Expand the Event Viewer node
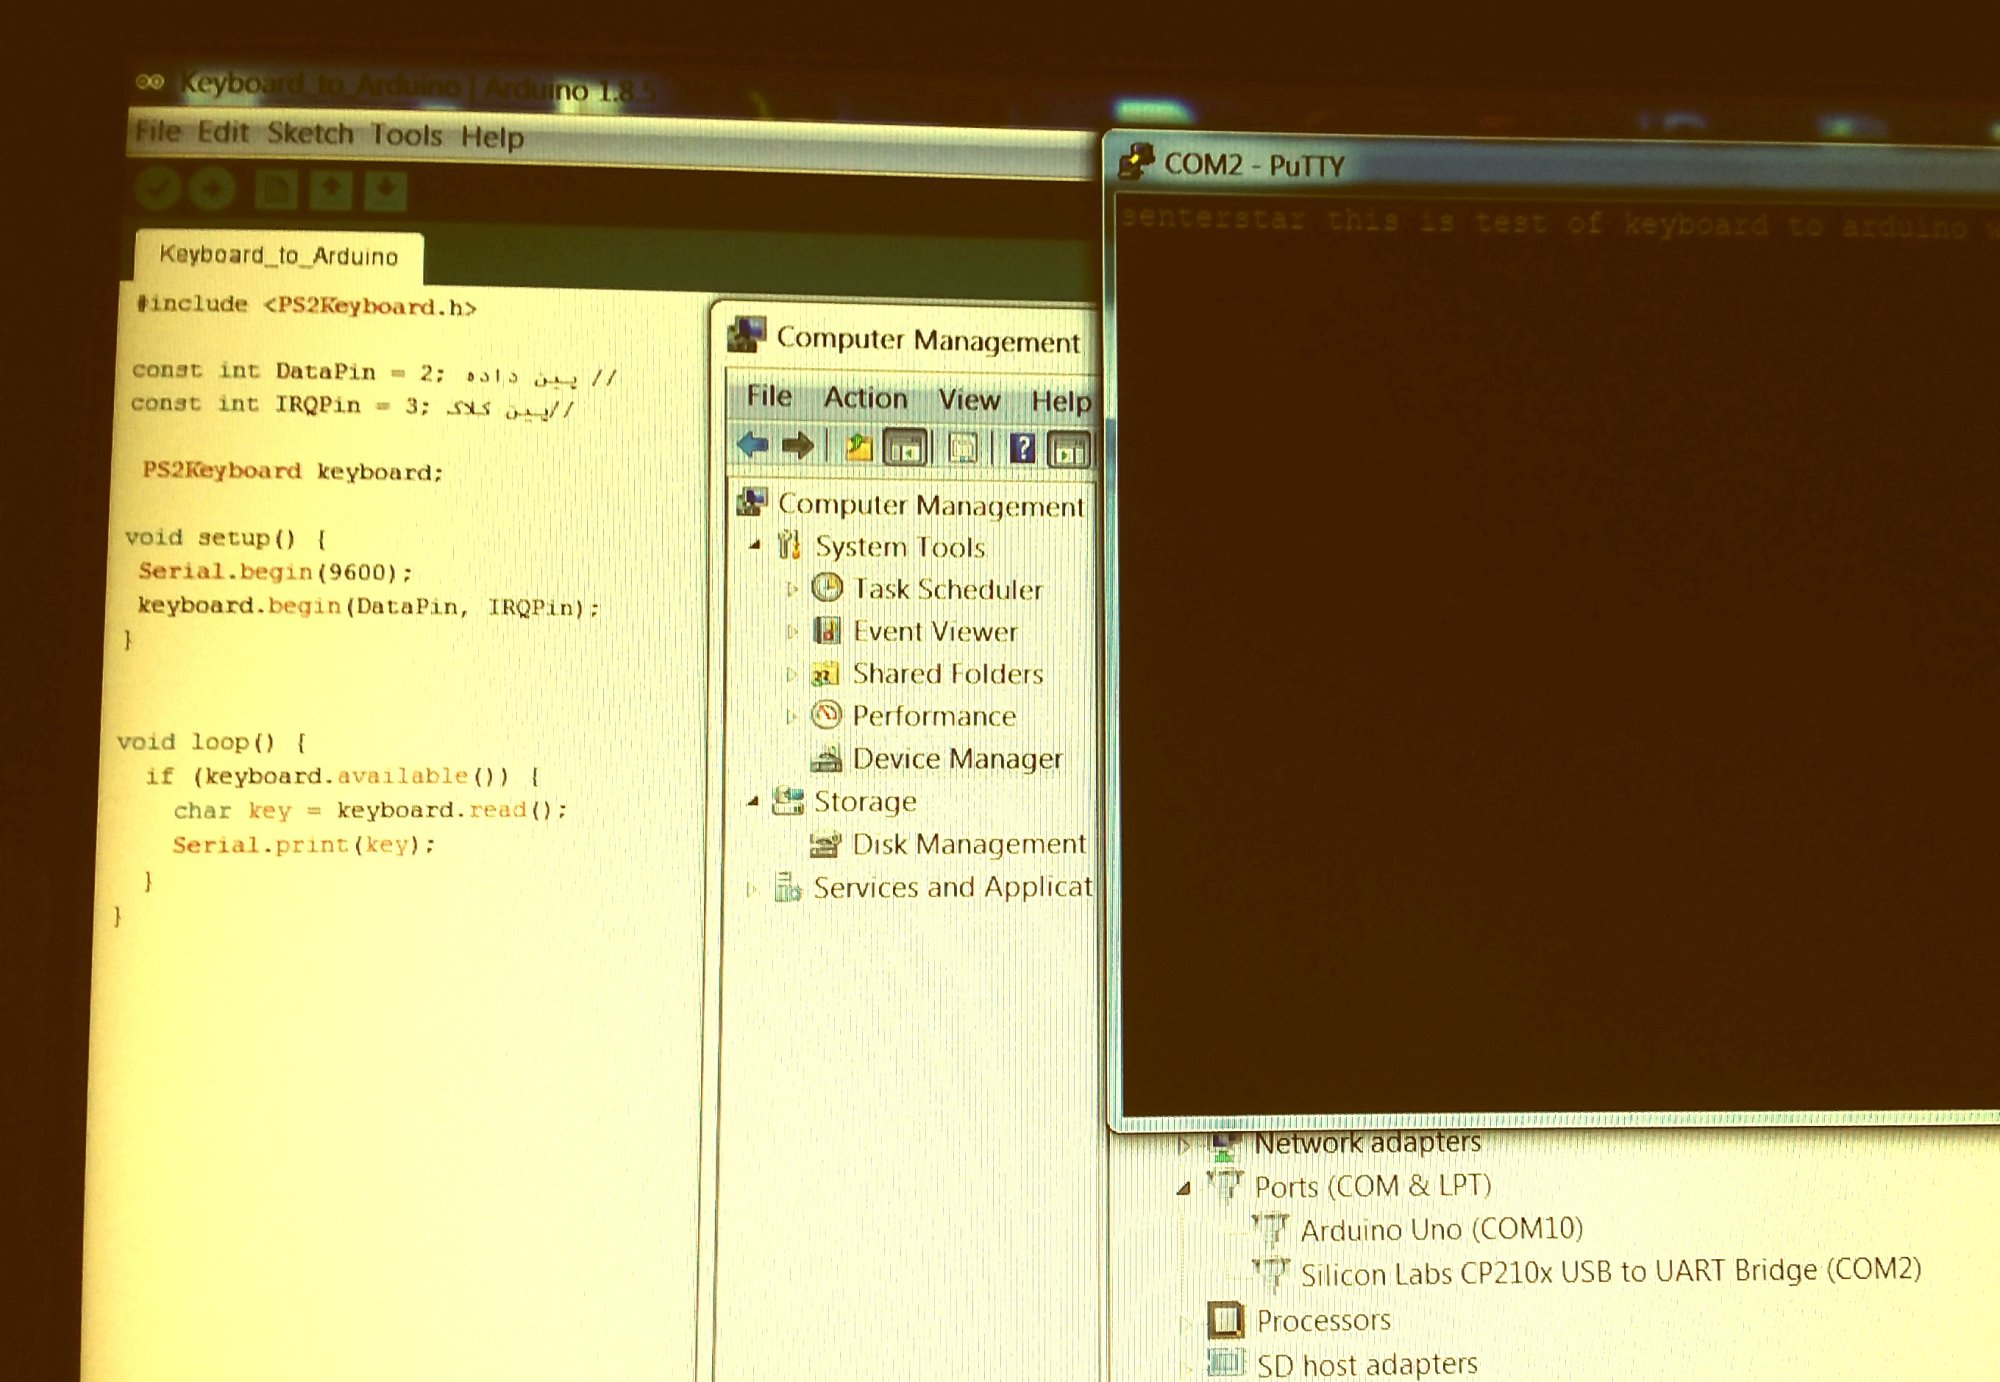The height and width of the screenshot is (1382, 2000). tap(791, 631)
